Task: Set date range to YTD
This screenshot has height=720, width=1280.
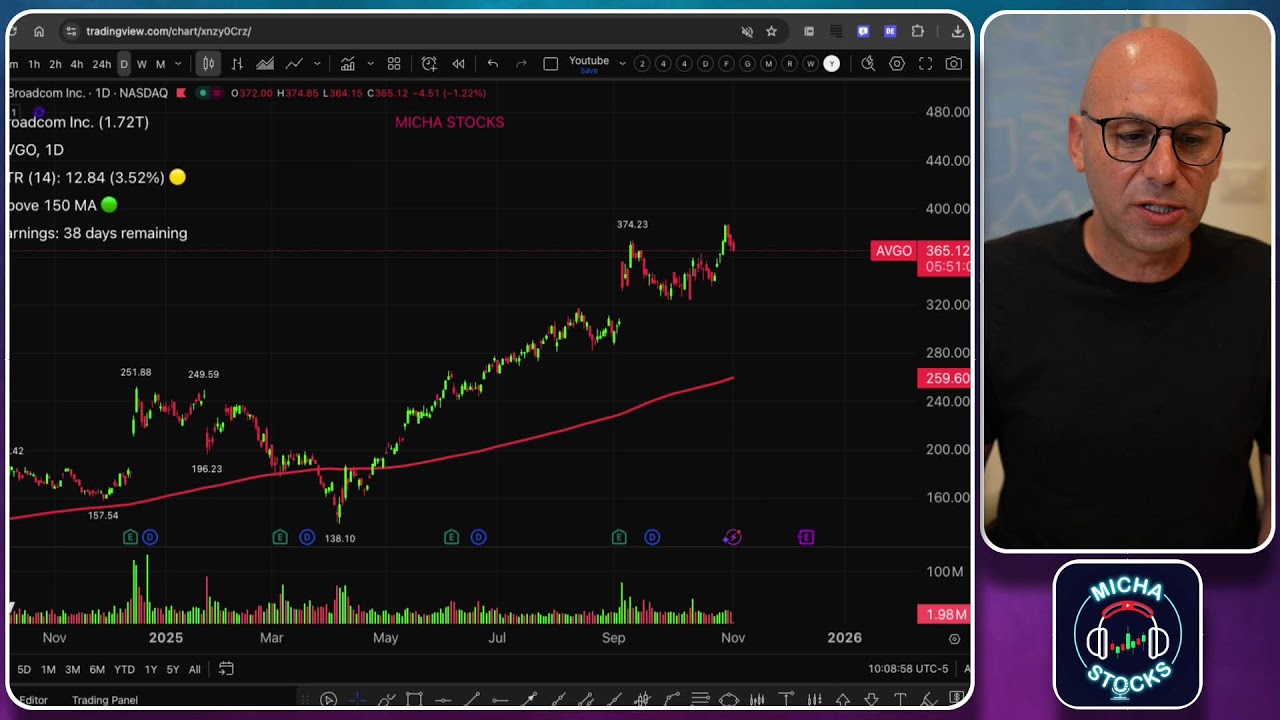Action: click(x=124, y=670)
